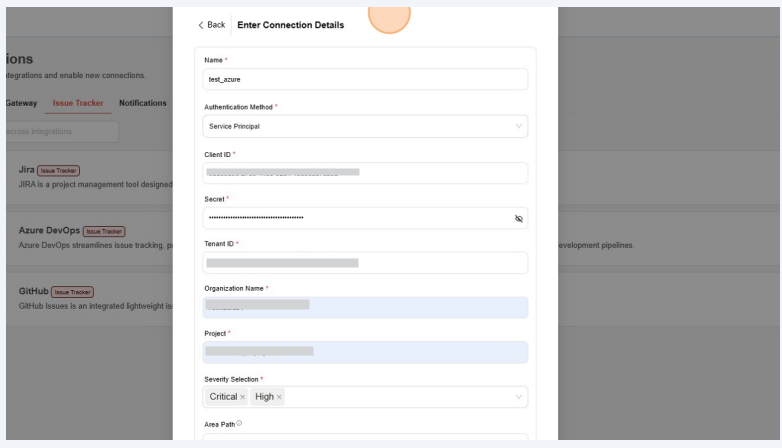Expand the Severity Selection dropdown arrow
Screen dimensions: 782x448
click(x=518, y=397)
